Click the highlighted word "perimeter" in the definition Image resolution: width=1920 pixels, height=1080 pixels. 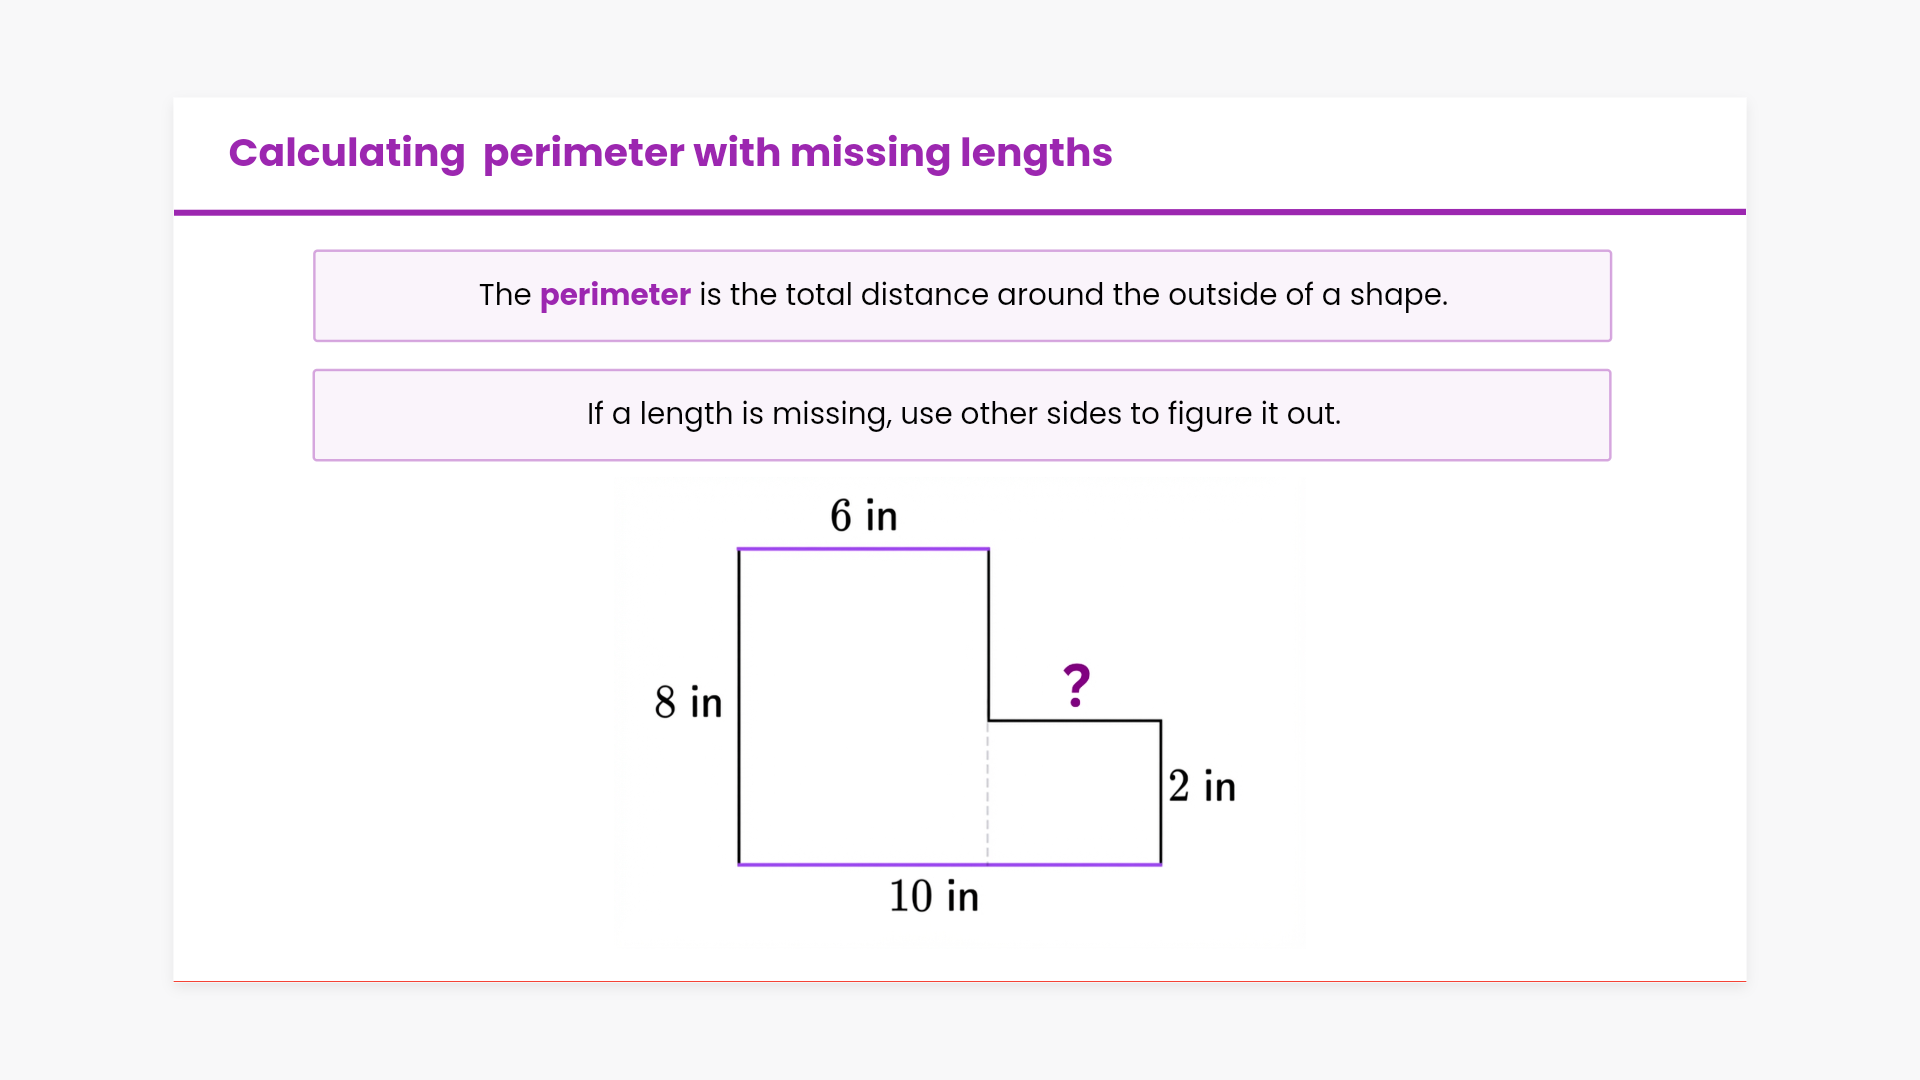coord(615,295)
